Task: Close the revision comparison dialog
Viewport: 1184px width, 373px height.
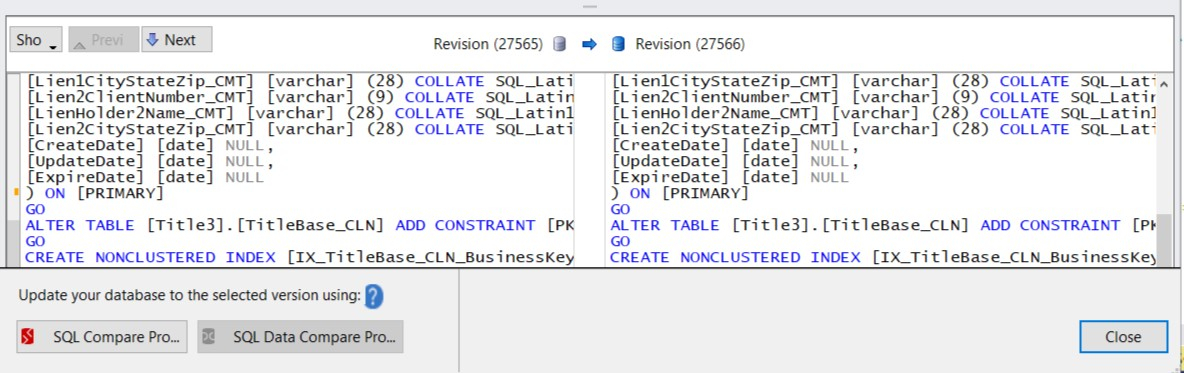Action: 1122,337
